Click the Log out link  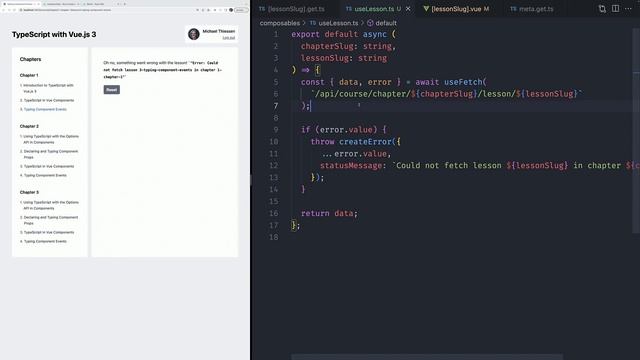229,38
